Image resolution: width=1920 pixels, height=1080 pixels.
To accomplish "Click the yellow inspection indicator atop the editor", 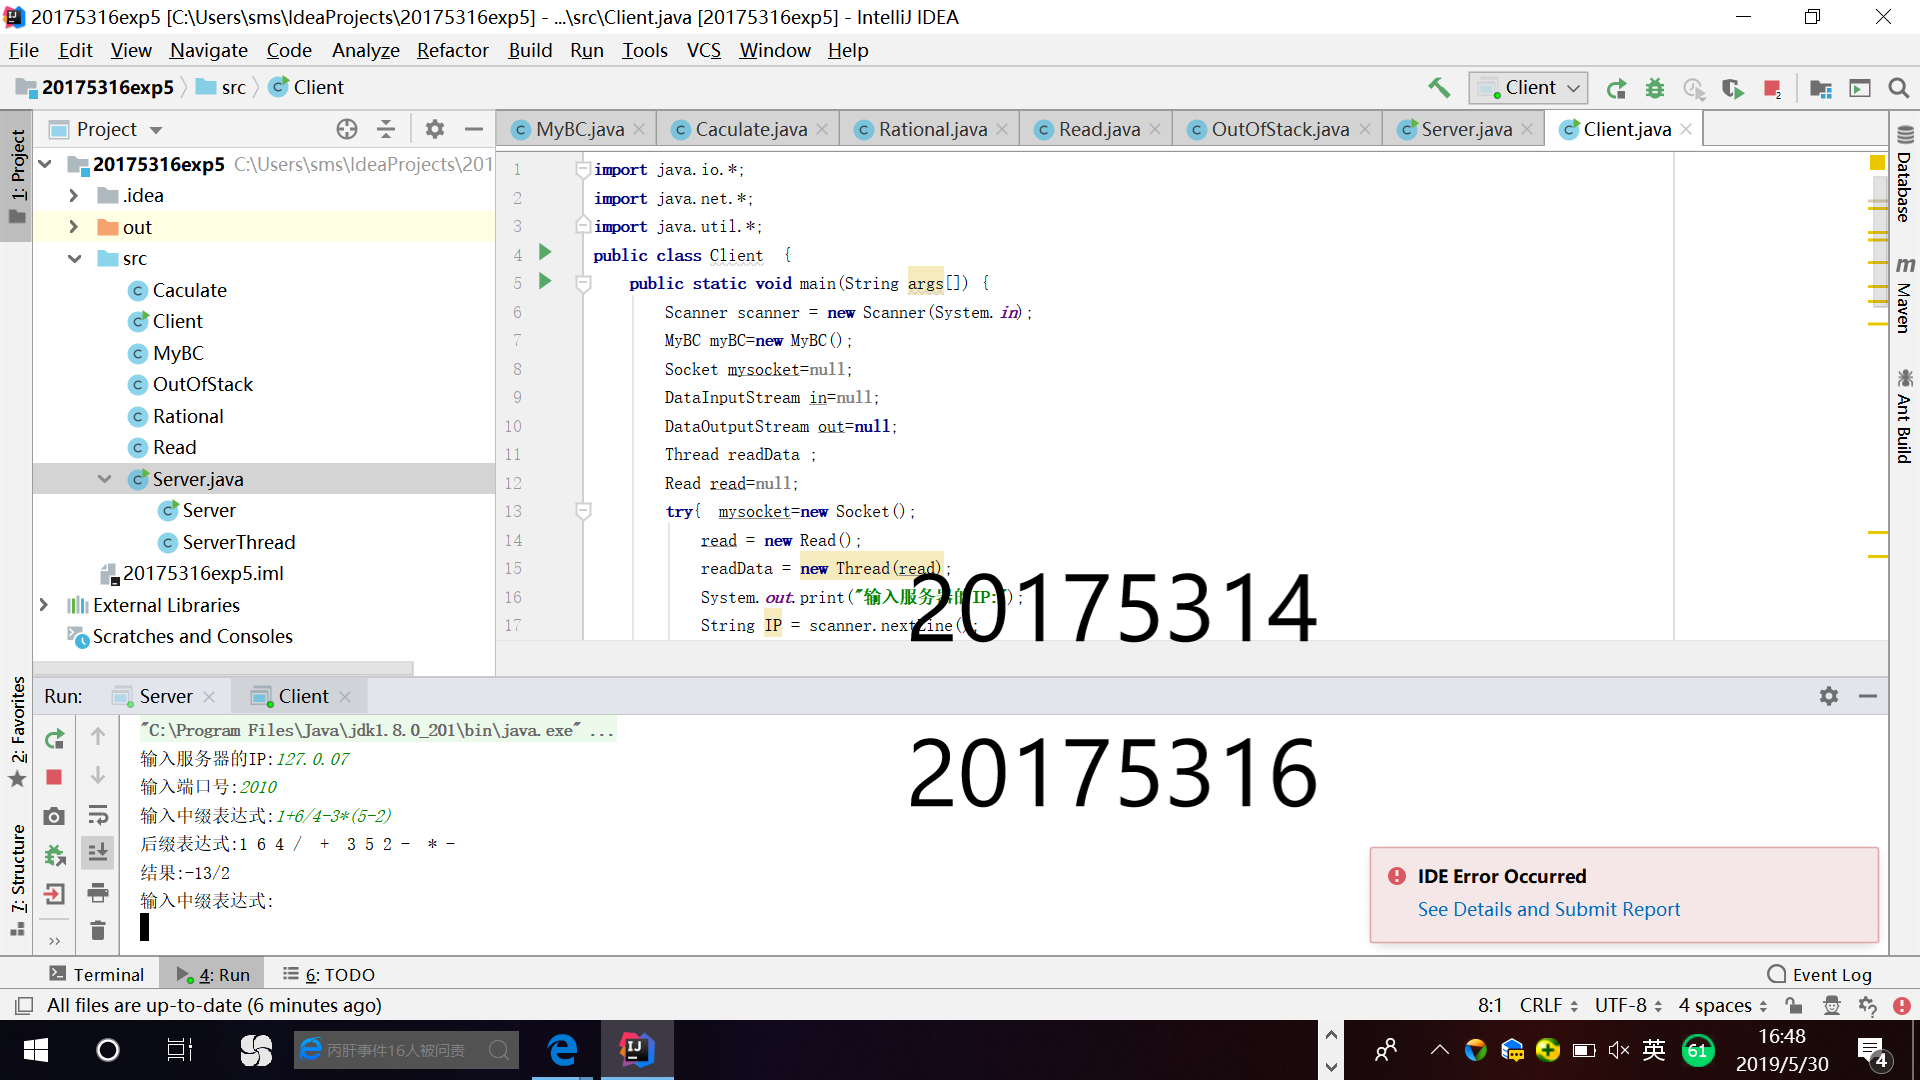I will [1877, 162].
